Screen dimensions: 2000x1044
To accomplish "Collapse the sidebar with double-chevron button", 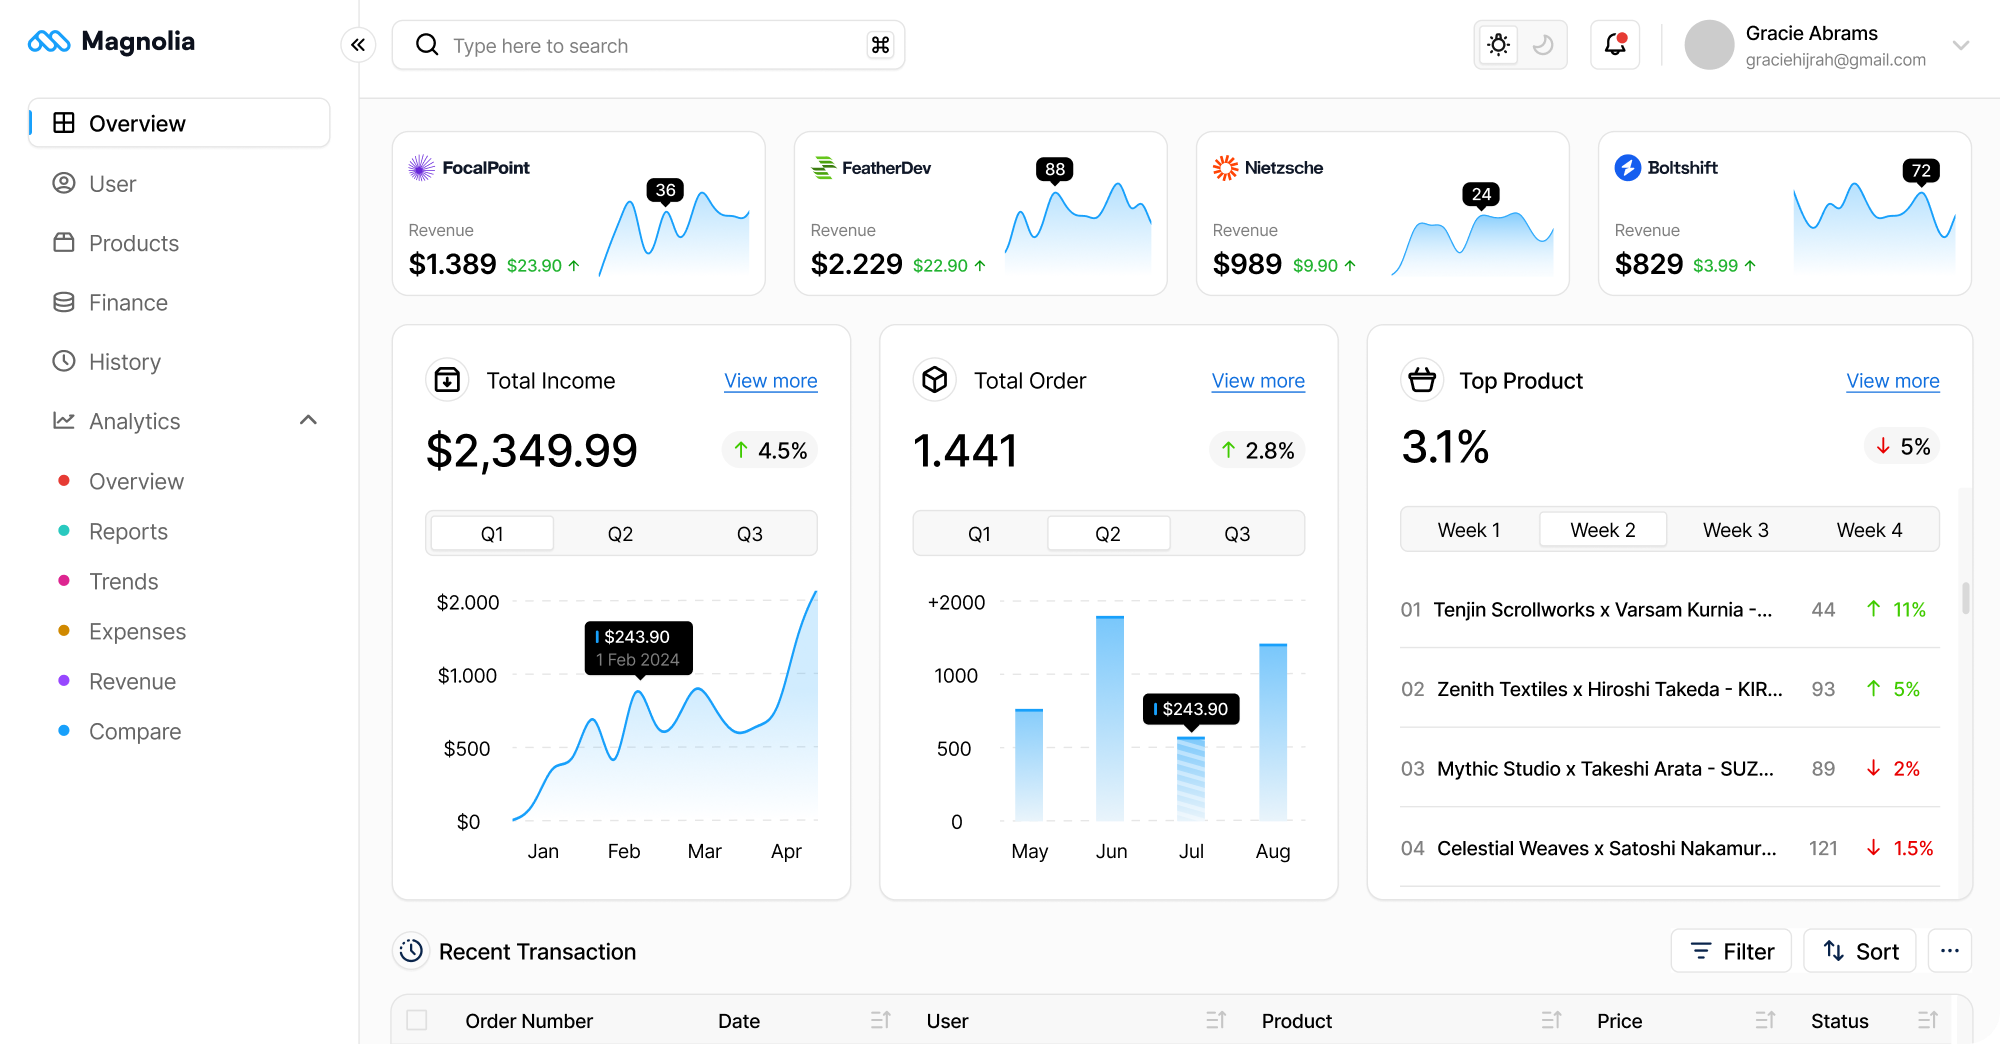I will pyautogui.click(x=358, y=45).
